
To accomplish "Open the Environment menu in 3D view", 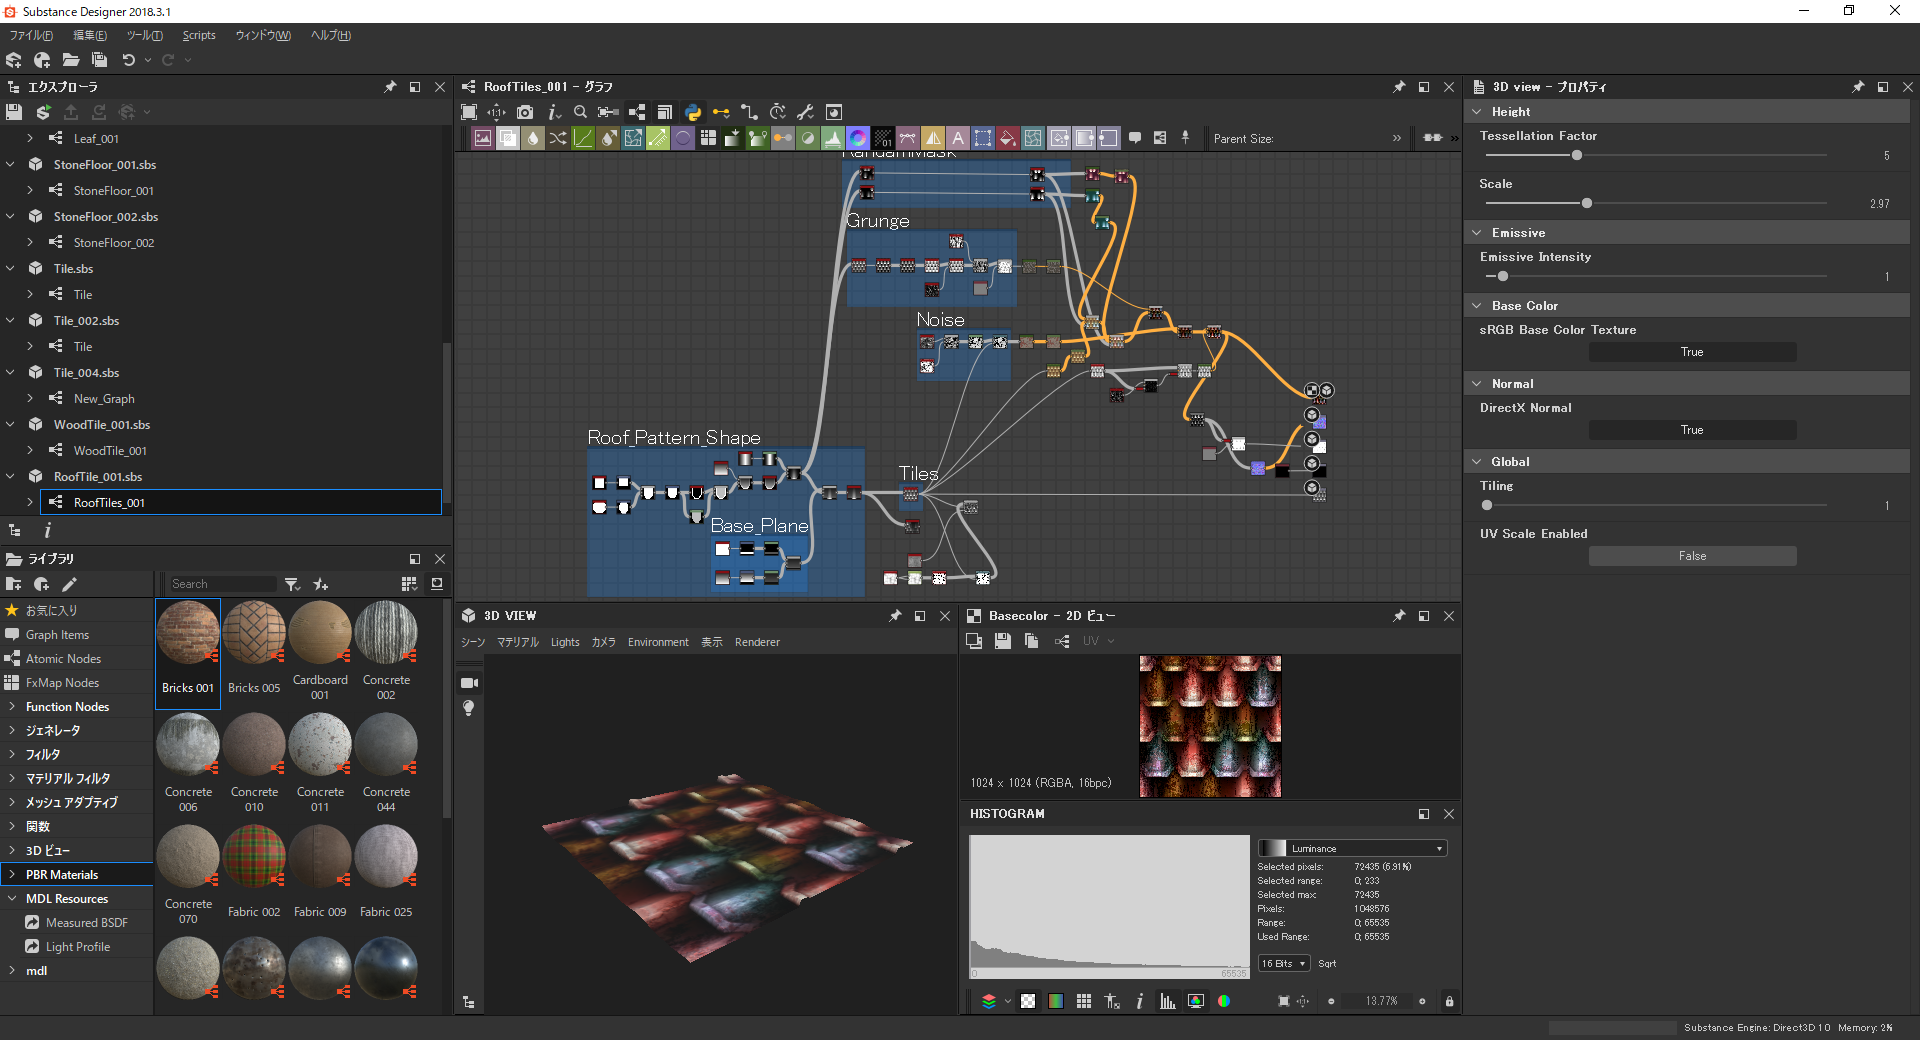I will (x=658, y=642).
